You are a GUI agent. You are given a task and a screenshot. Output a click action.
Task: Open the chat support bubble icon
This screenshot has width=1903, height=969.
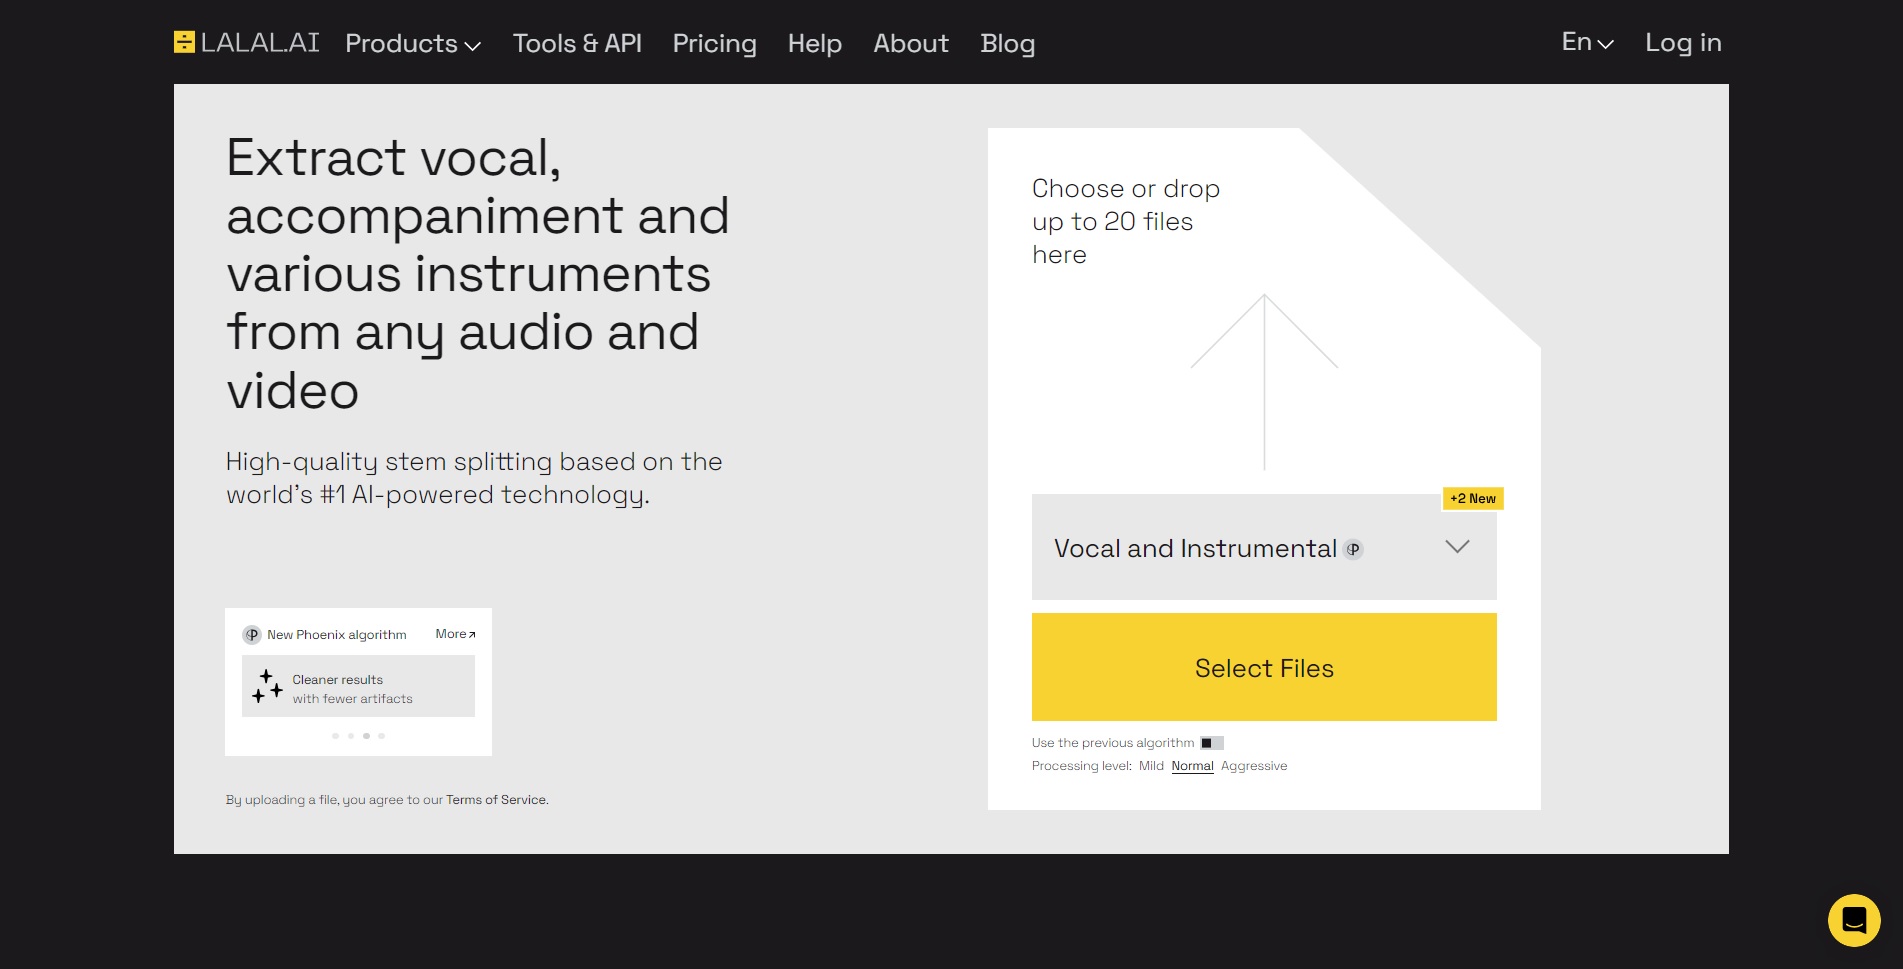(x=1854, y=920)
